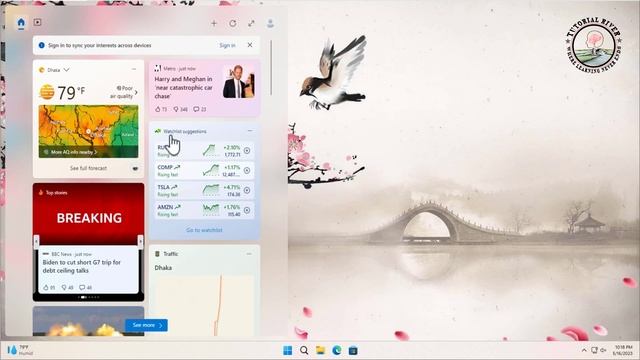Screen dimensions: 640x360
Task: Click More AQ info nearby link
Action: (x=74, y=152)
